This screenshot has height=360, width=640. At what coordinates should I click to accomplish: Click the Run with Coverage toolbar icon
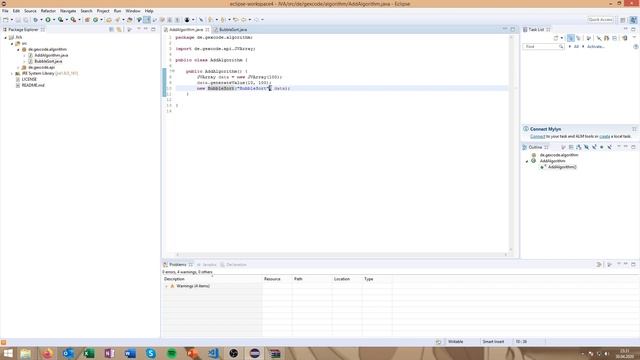pyautogui.click(x=60, y=20)
